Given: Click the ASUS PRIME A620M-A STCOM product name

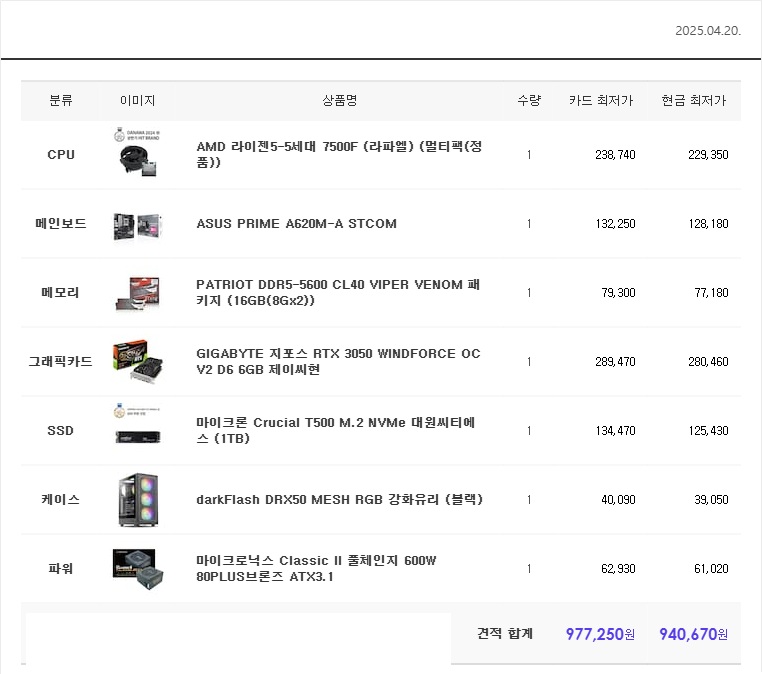Looking at the screenshot, I should 296,224.
